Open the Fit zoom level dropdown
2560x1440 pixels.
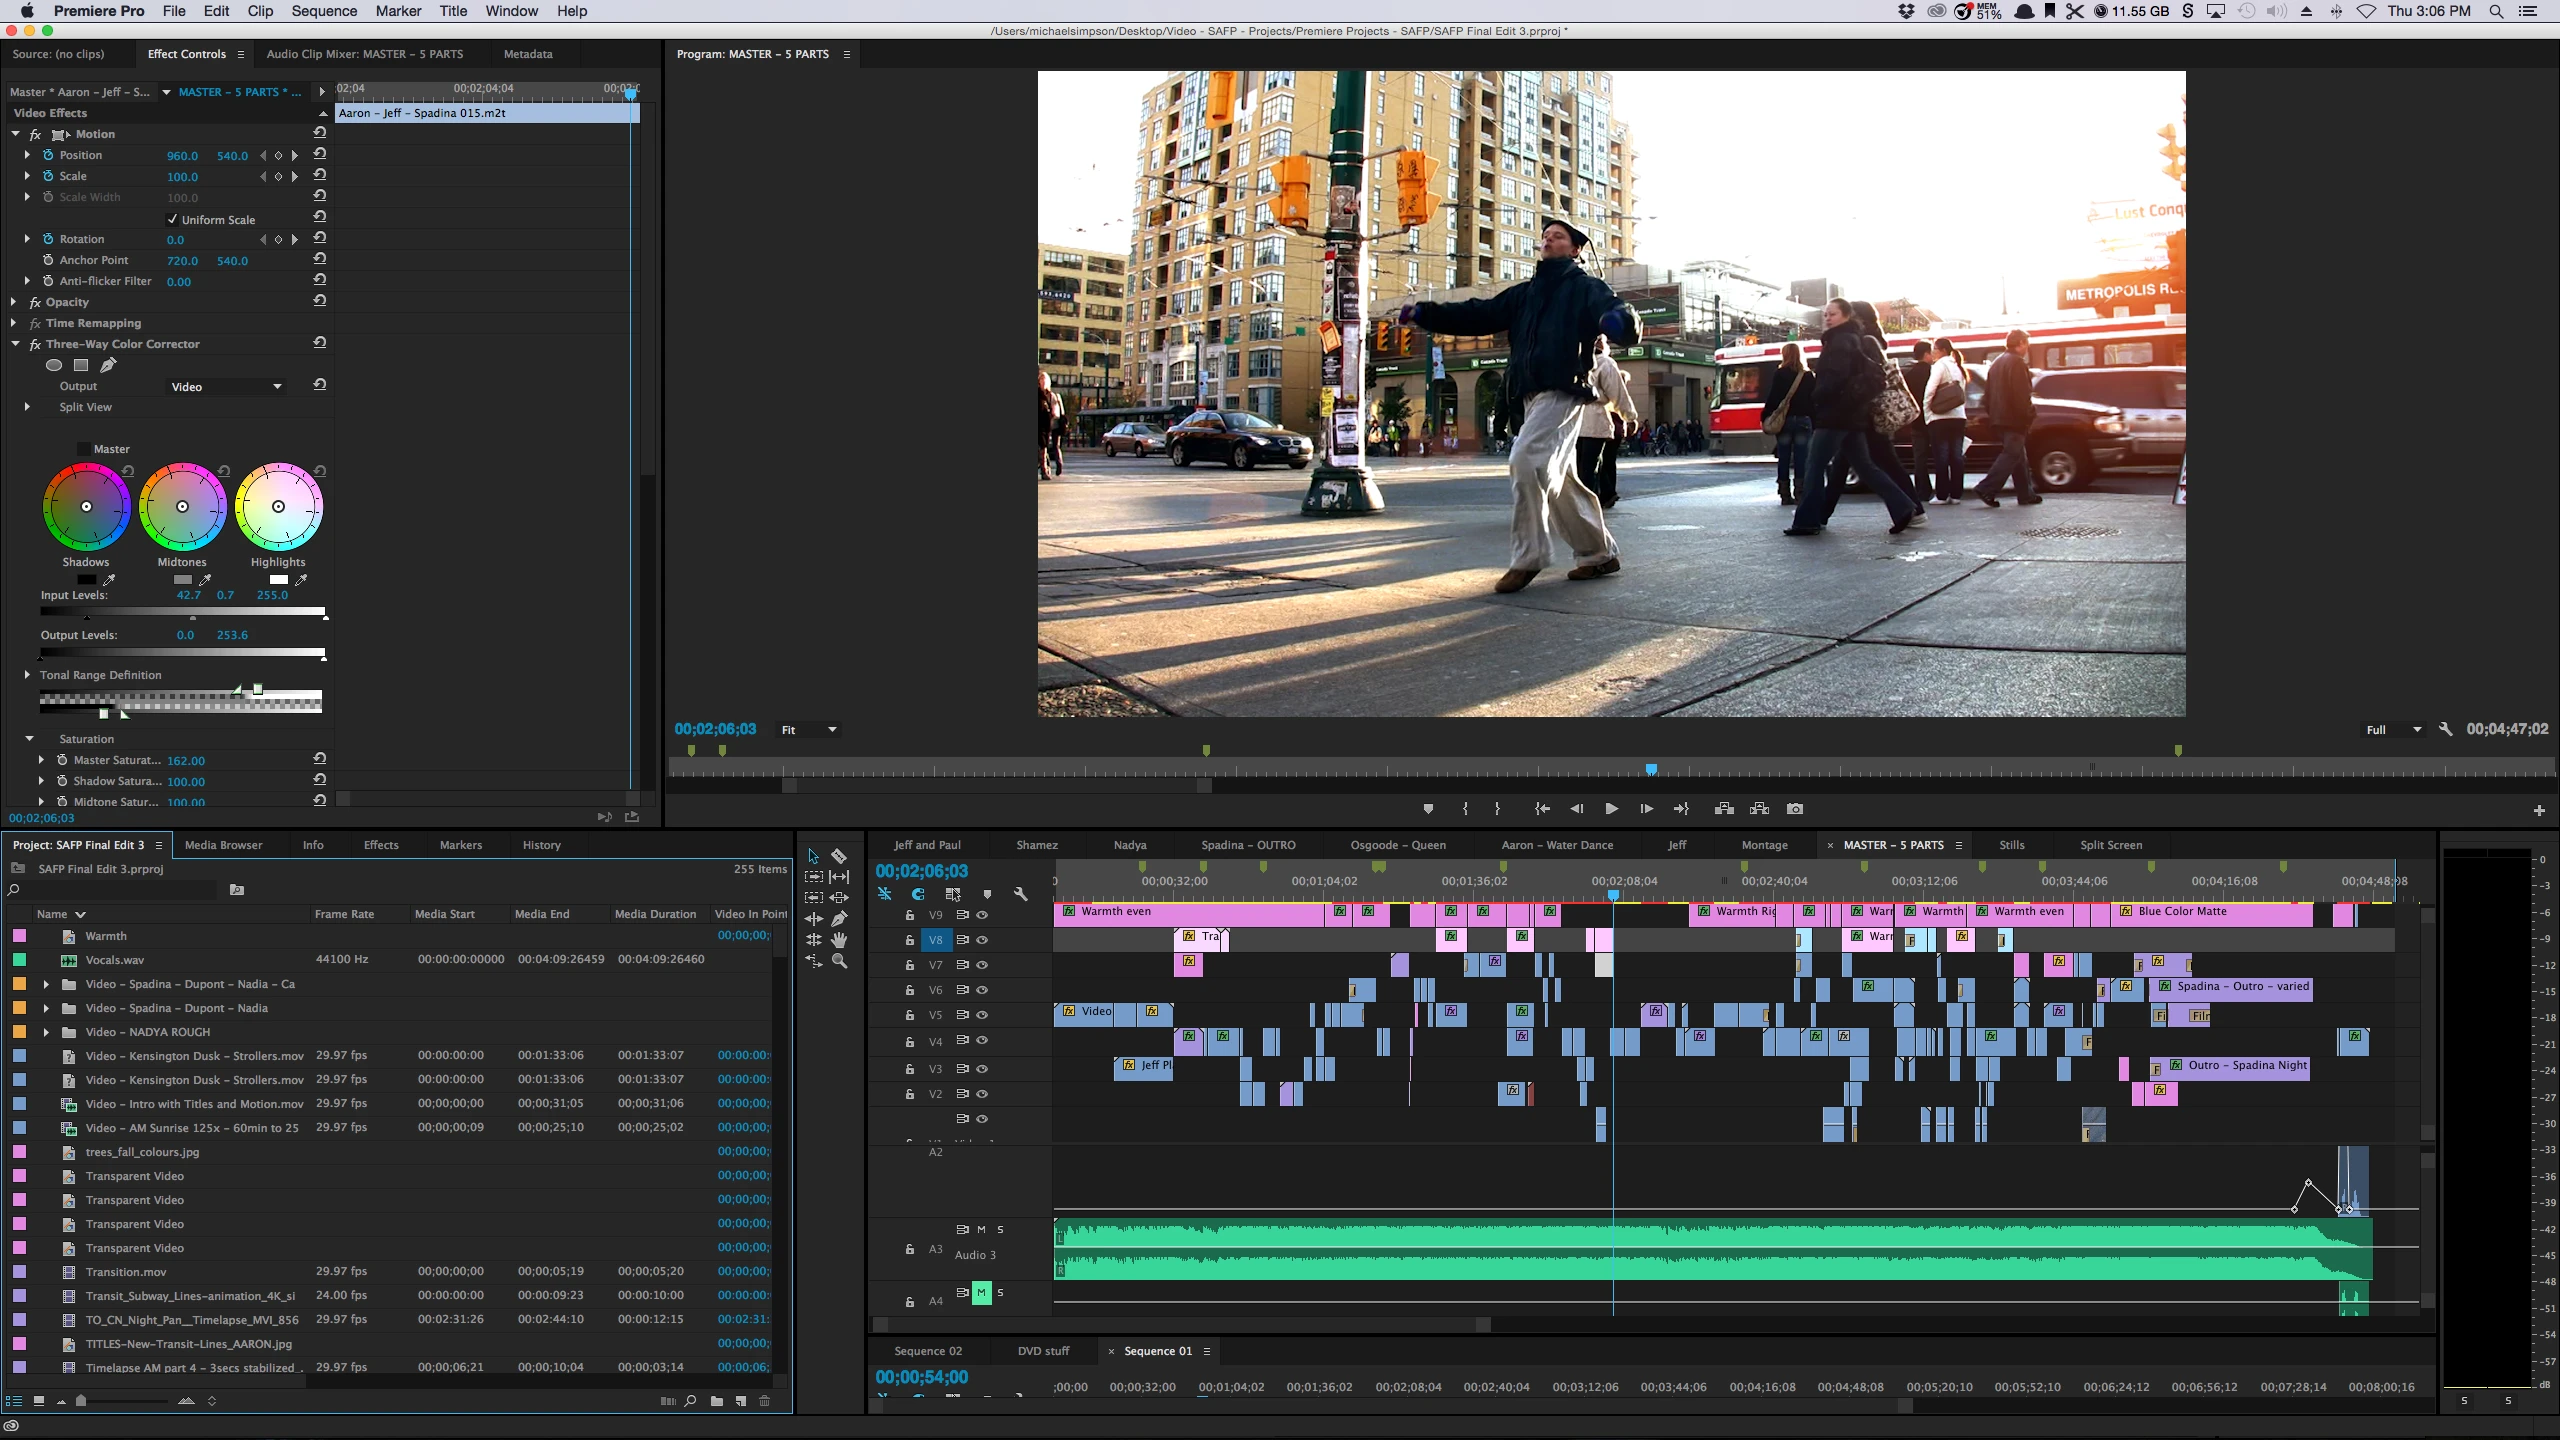(x=809, y=730)
